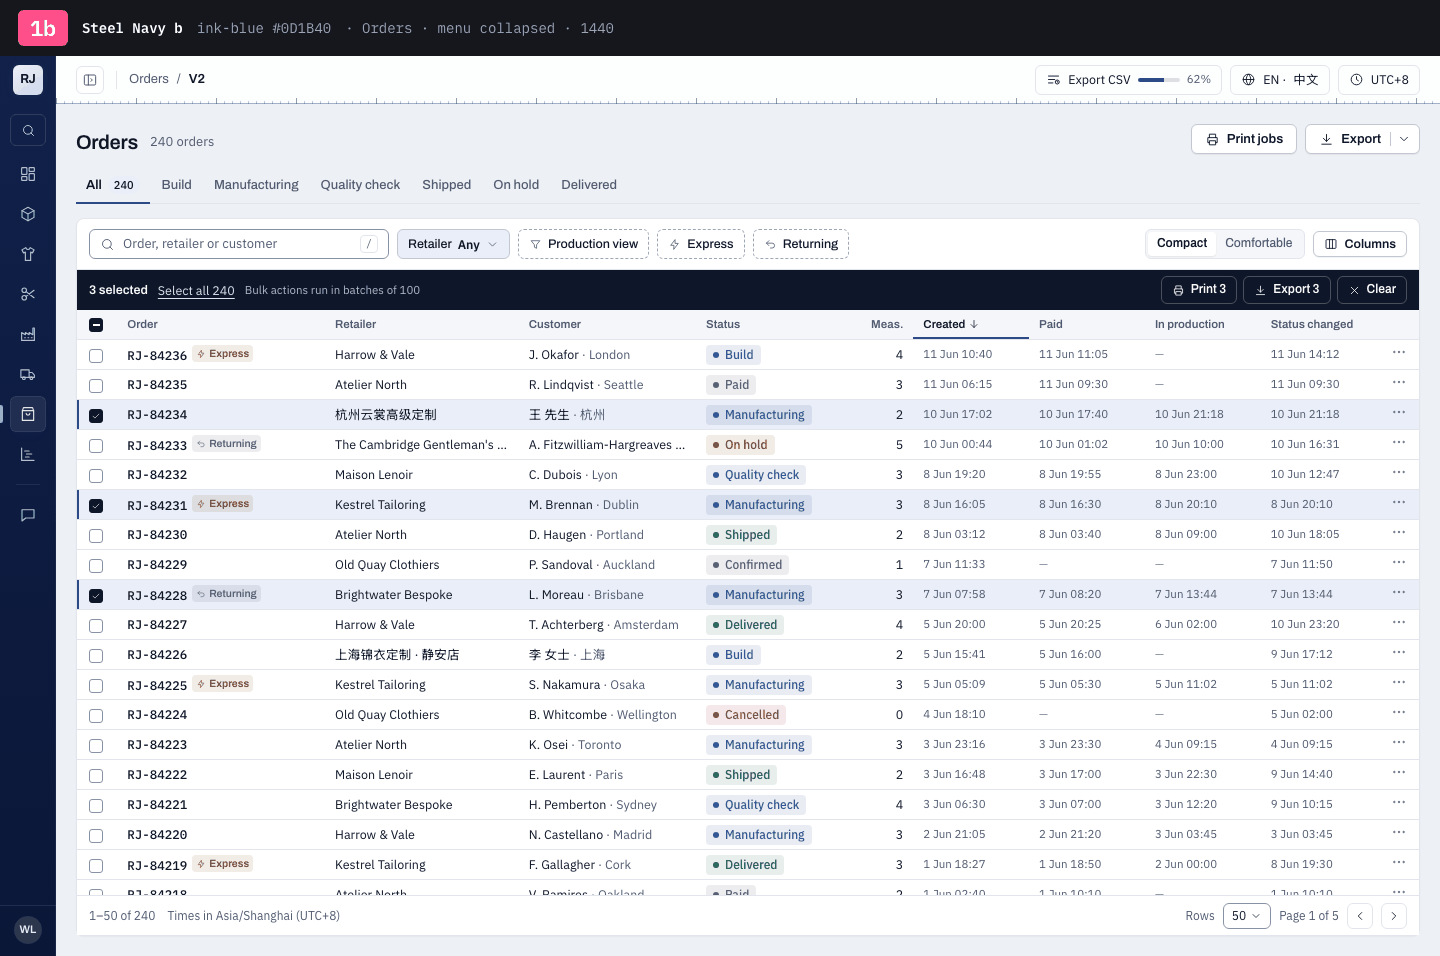This screenshot has width=1440, height=956.
Task: Open the search icon in sidebar
Action: click(x=28, y=130)
